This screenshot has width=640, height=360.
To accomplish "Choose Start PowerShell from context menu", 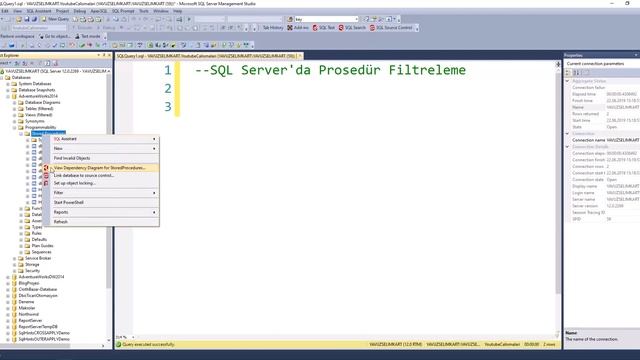I will 104,202.
